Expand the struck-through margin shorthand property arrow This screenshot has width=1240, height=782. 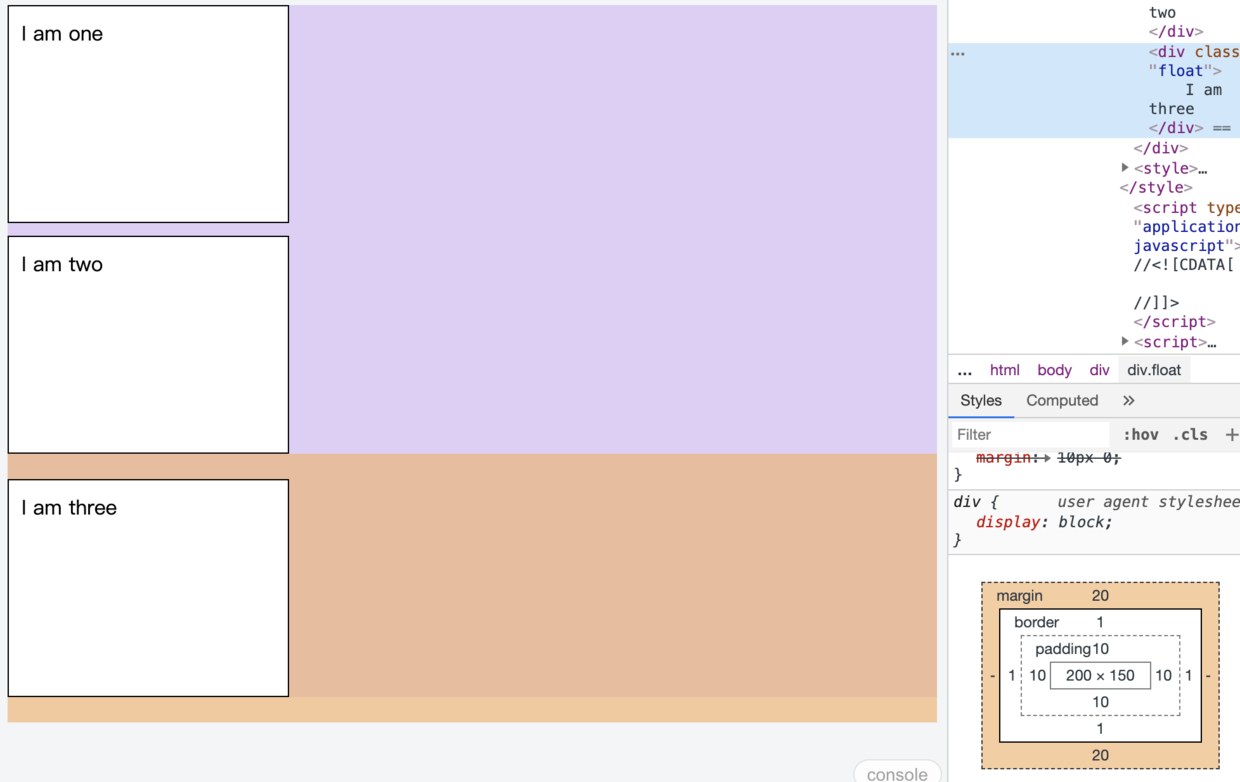click(x=1046, y=458)
